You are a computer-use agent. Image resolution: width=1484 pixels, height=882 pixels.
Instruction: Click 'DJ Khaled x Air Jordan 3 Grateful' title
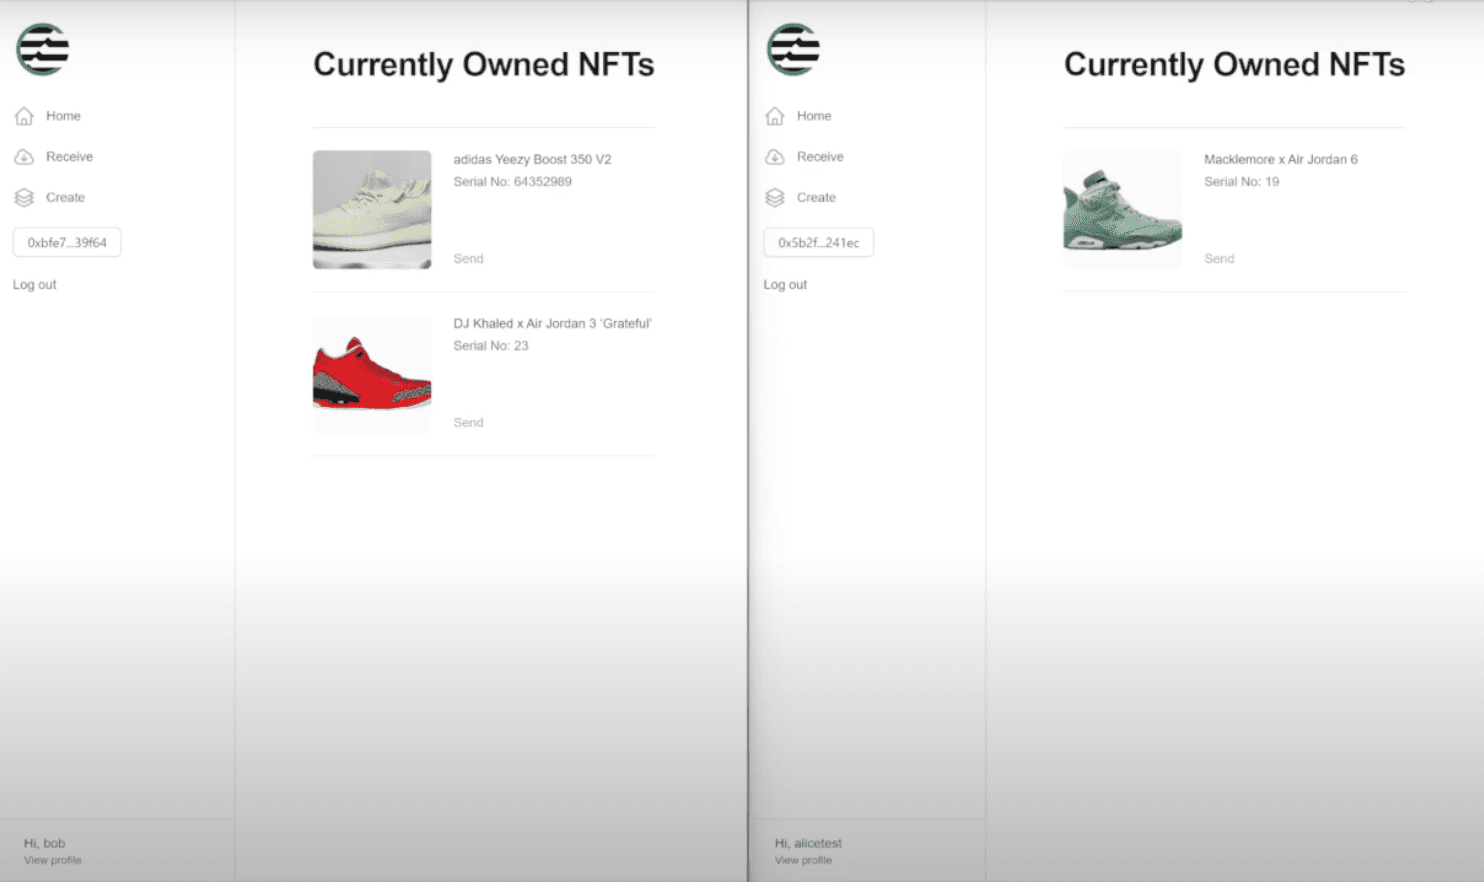pos(552,324)
